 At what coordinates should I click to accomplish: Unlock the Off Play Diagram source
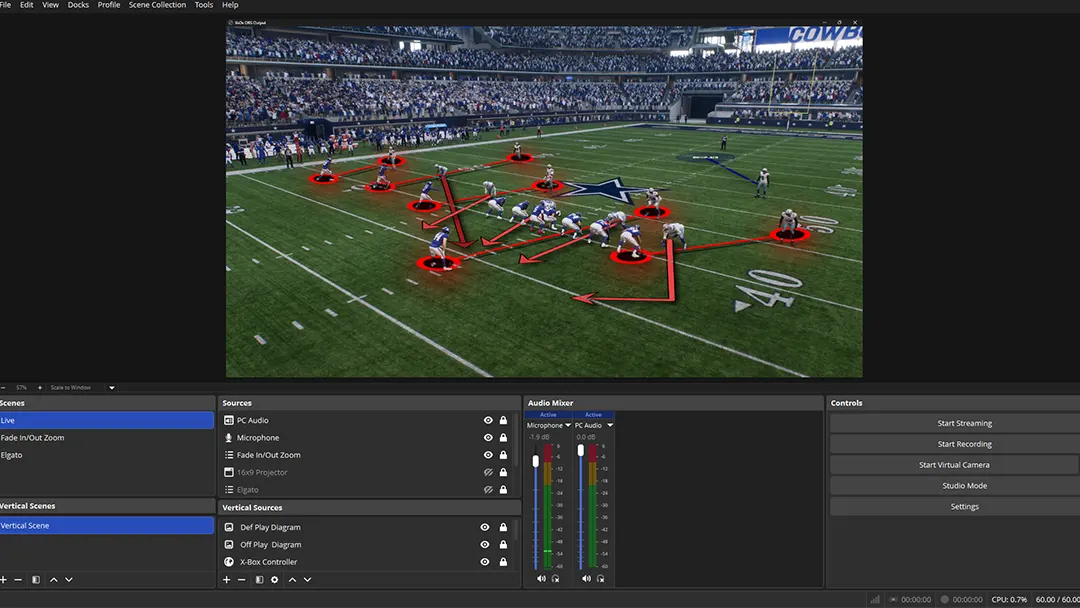503,544
